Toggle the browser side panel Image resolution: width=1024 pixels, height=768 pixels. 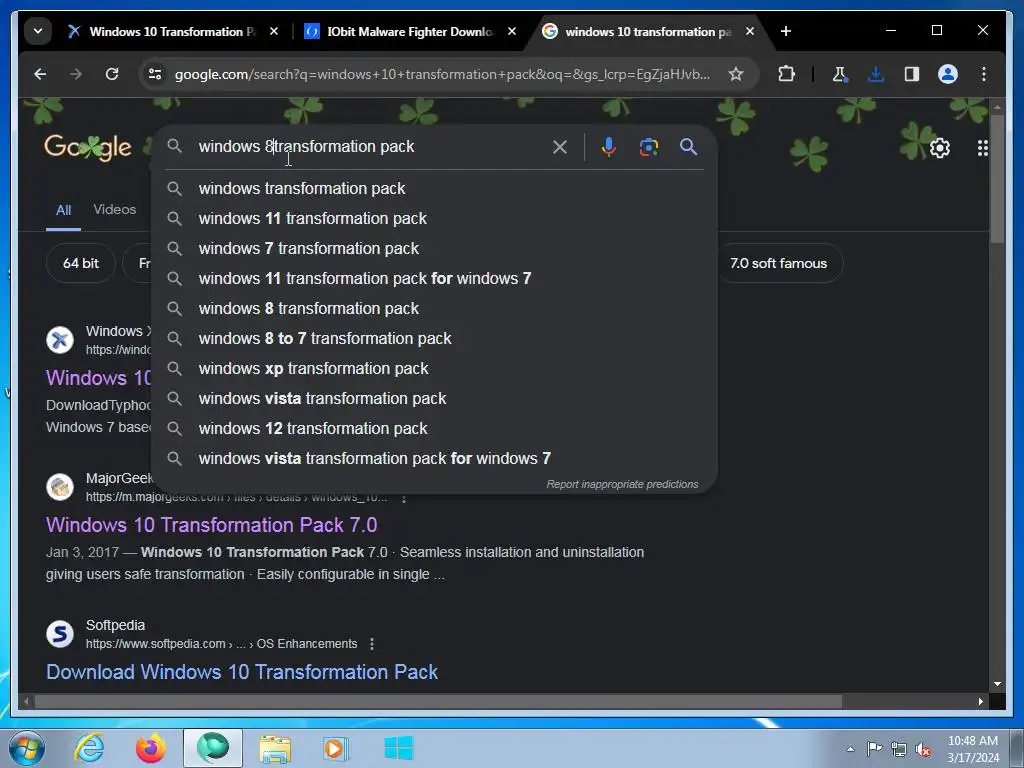coord(912,74)
